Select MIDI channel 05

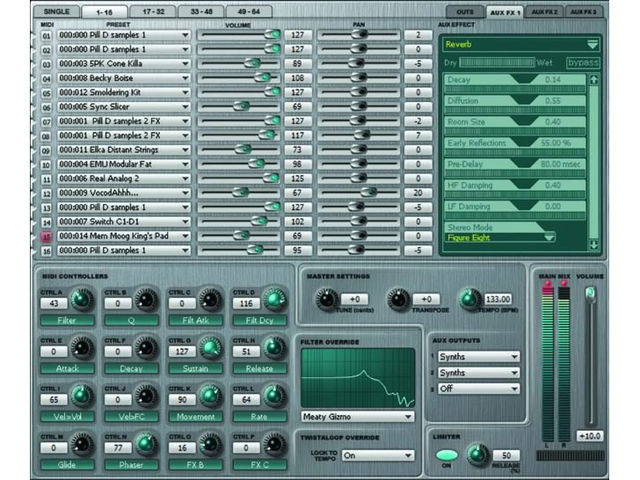coord(46,93)
